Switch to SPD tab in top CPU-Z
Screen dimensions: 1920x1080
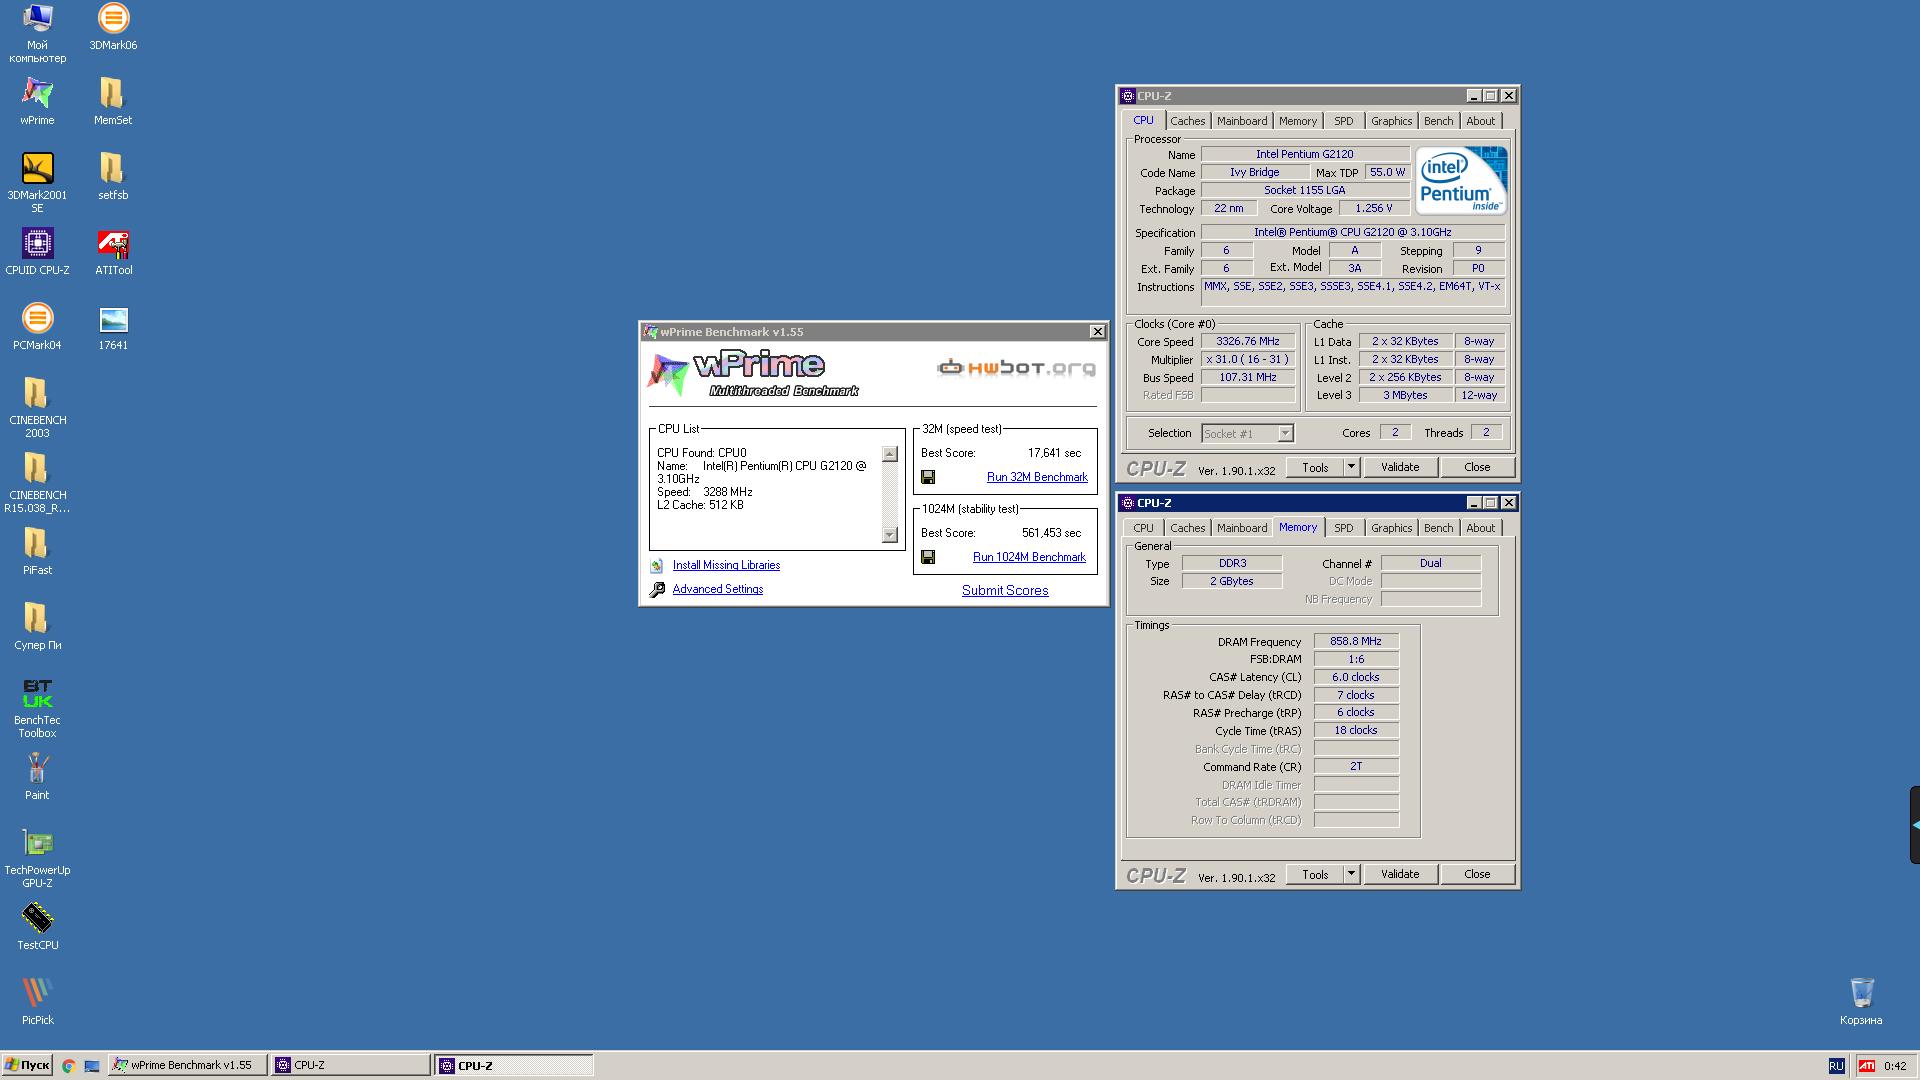pyautogui.click(x=1343, y=121)
